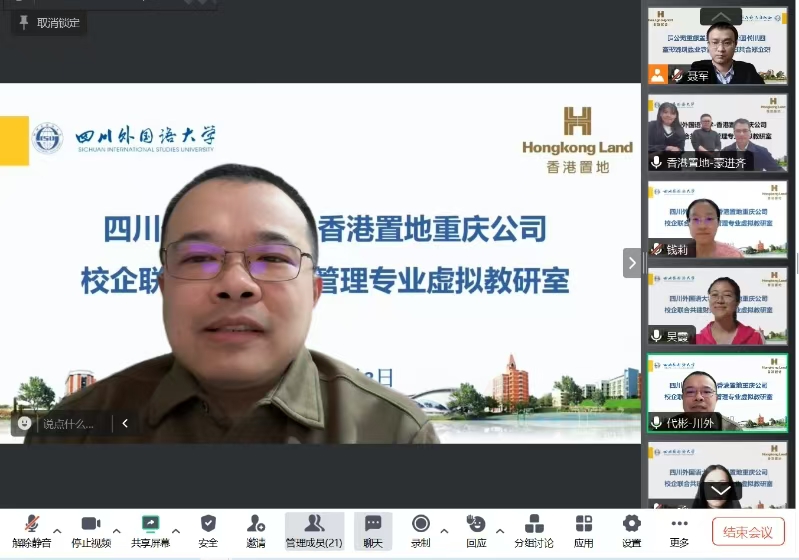The width and height of the screenshot is (799, 560).
Task: Click the main pinned speaker video
Action: (320, 263)
